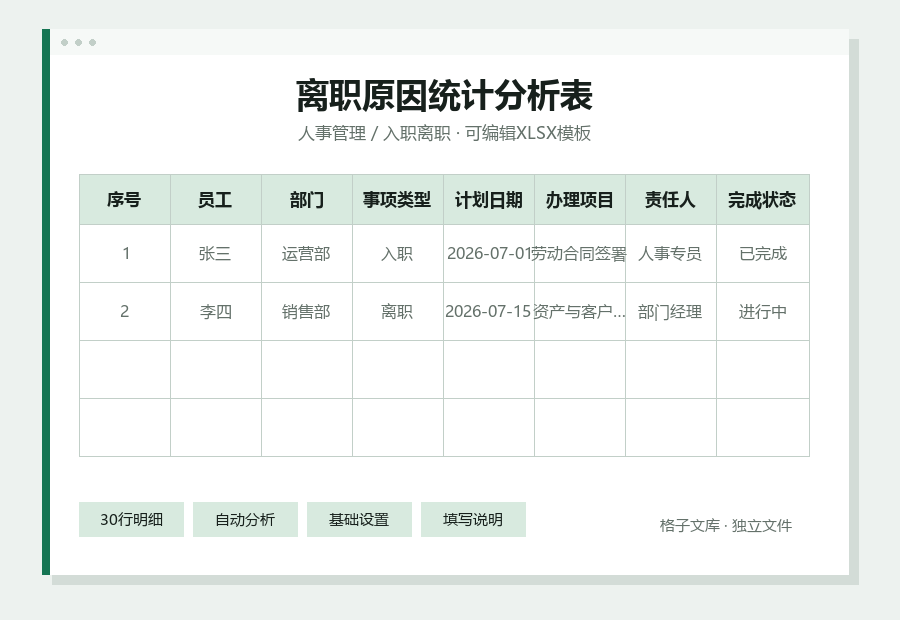This screenshot has height=620, width=900.
Task: Click the 办理项目 column header
Action: coord(580,200)
